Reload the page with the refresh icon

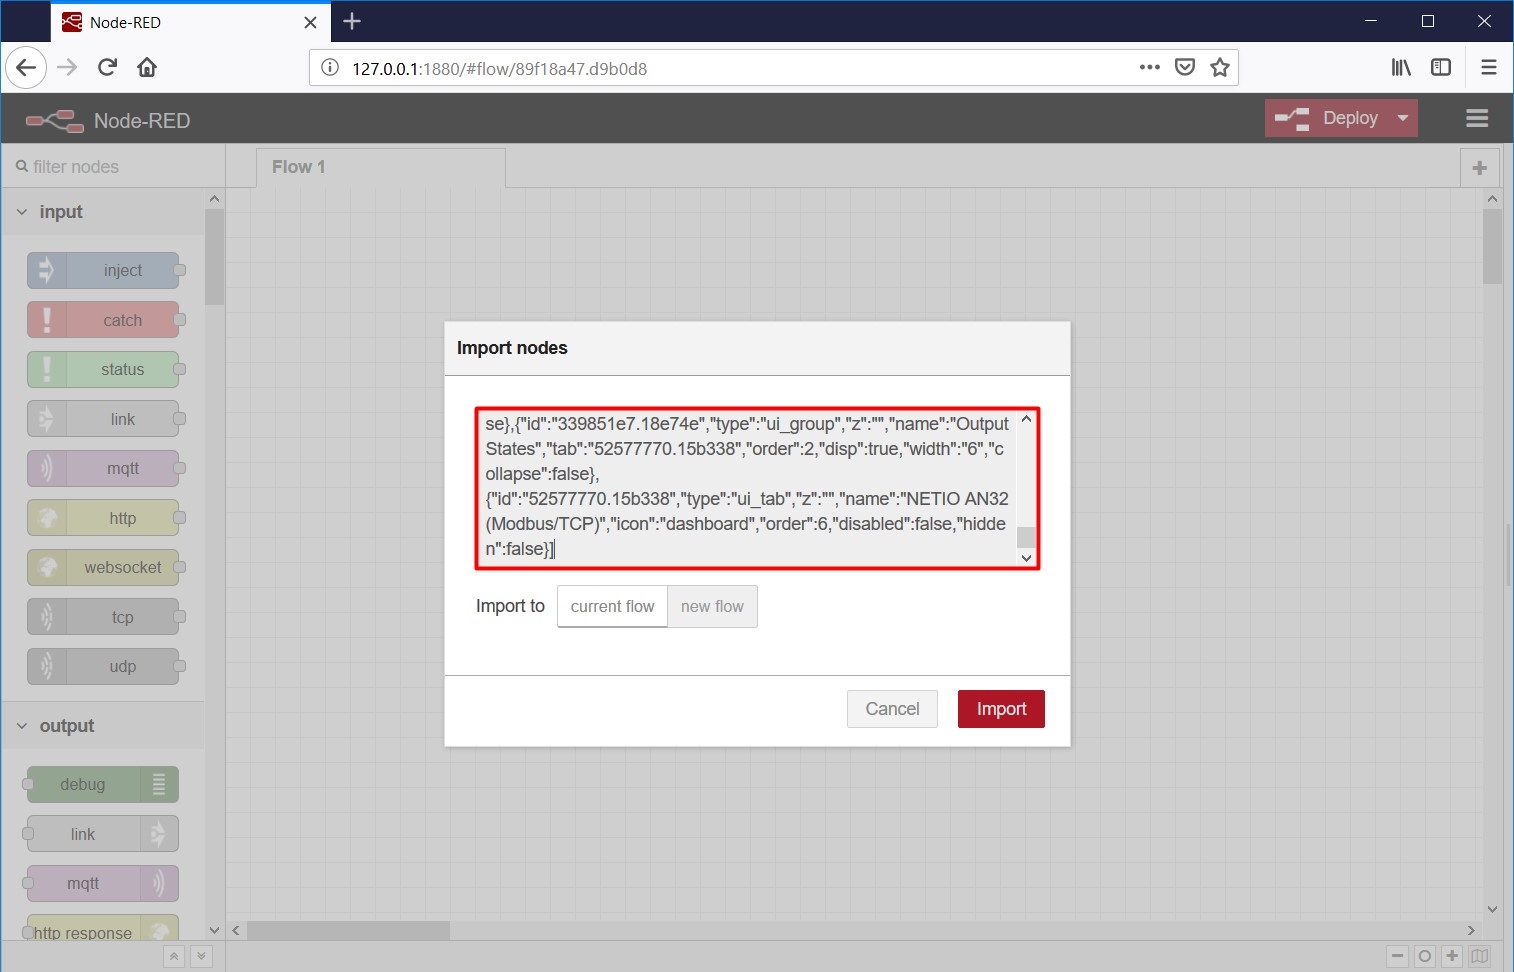(x=107, y=68)
